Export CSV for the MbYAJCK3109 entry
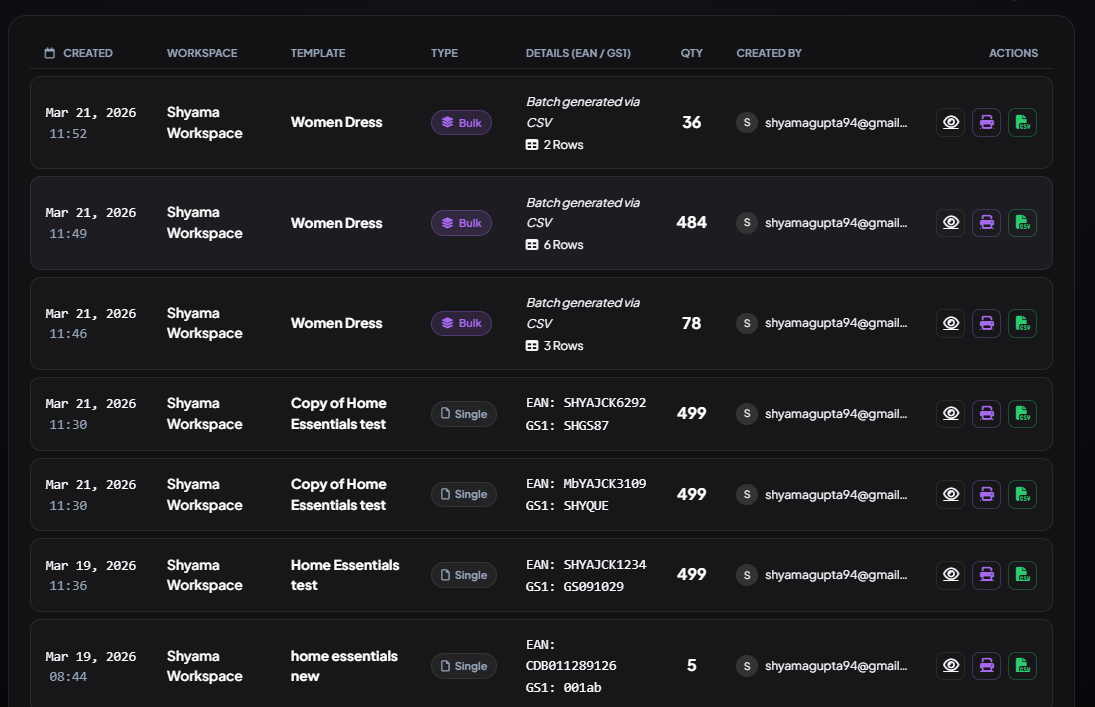Viewport: 1095px width, 707px height. tap(1022, 495)
